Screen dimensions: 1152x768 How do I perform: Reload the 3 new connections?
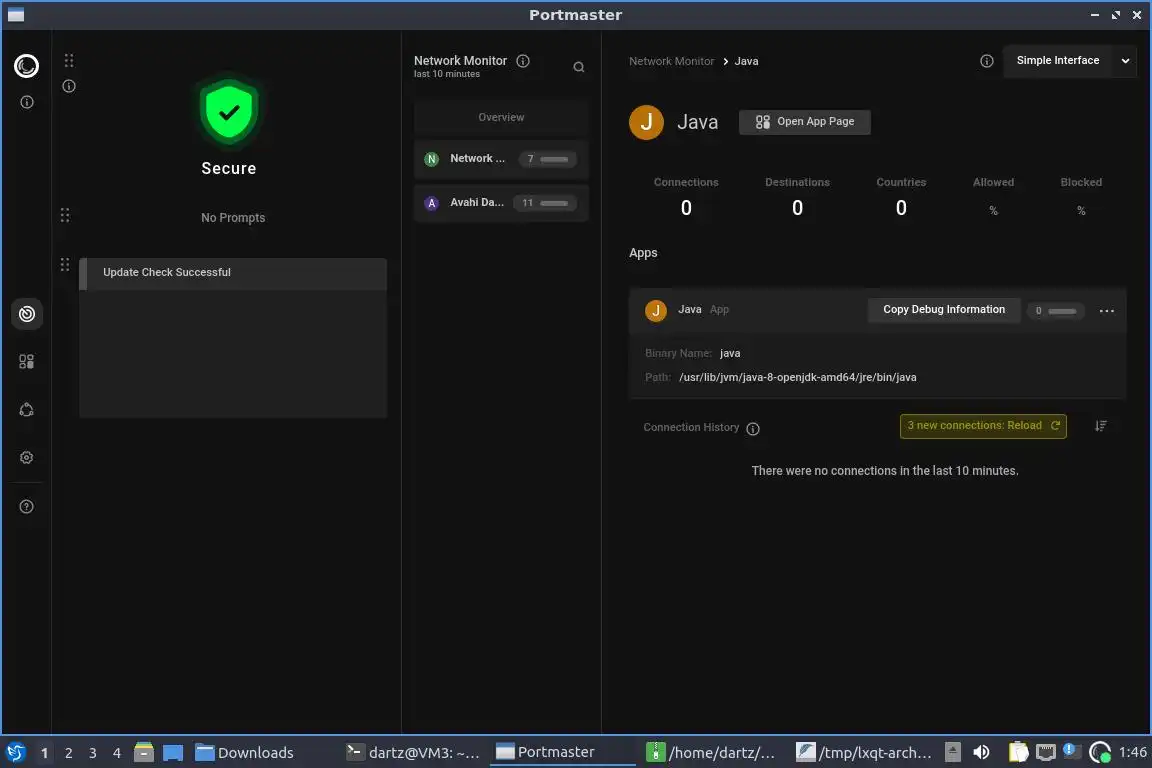pyautogui.click(x=983, y=426)
